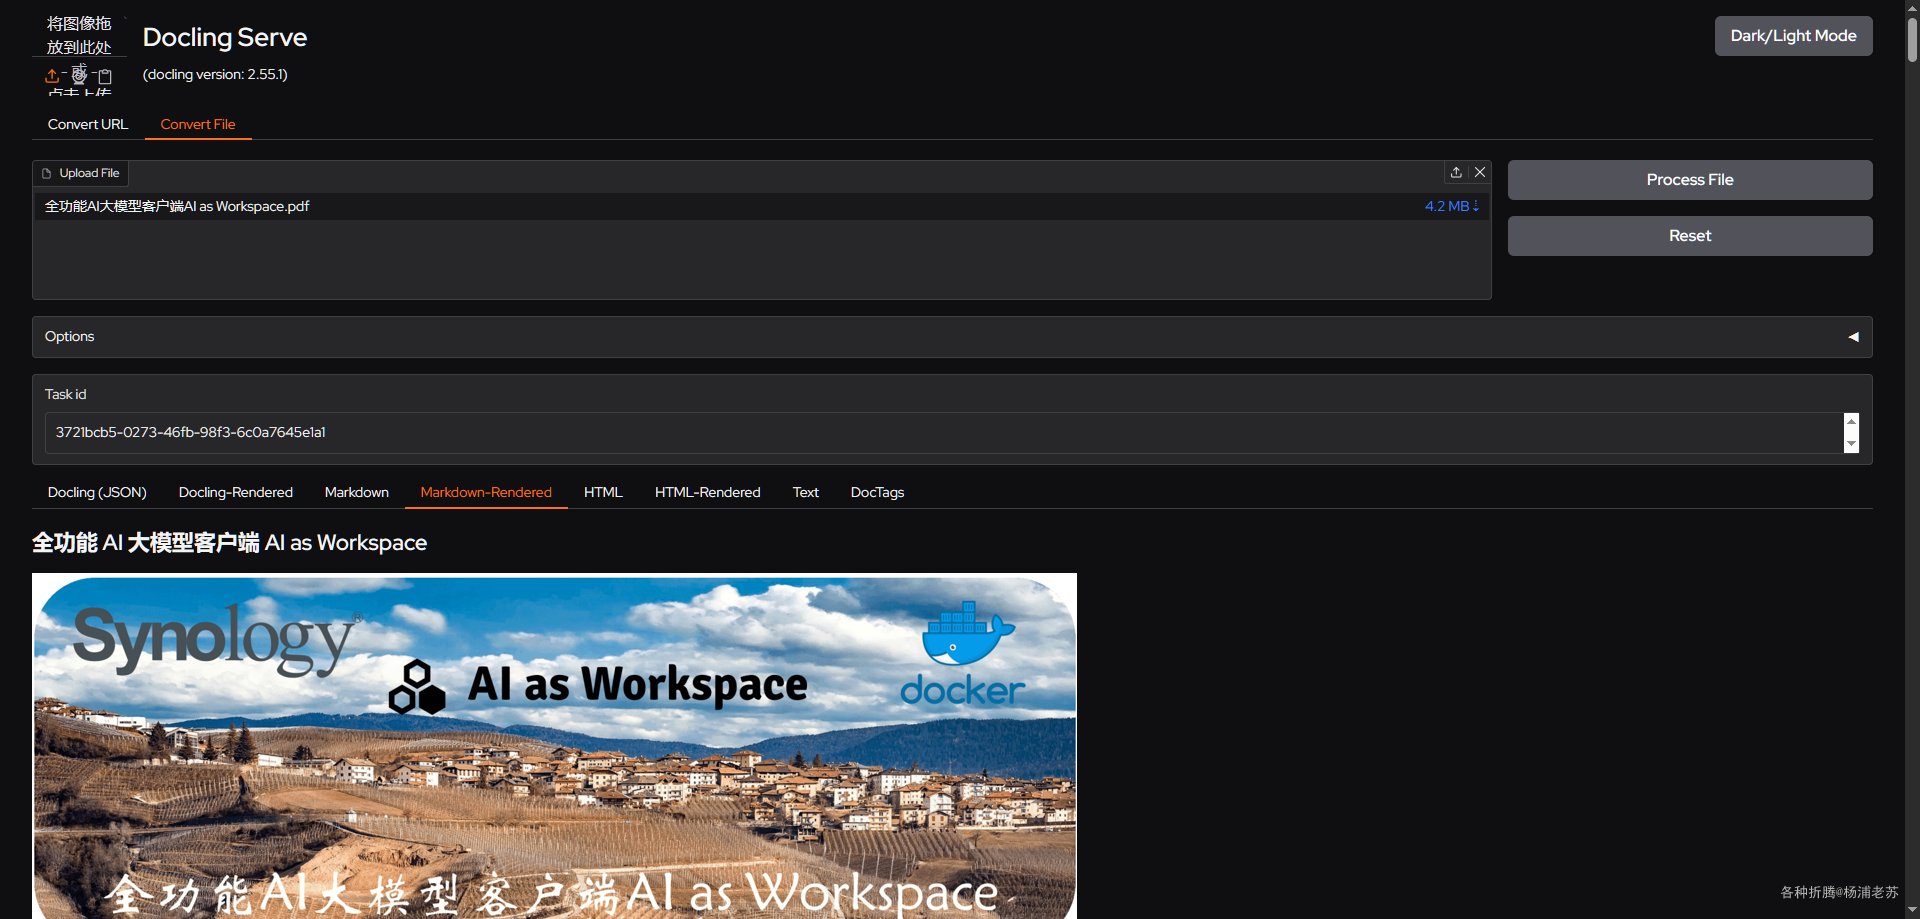Expand the Options panel arrow

[x=1853, y=337]
